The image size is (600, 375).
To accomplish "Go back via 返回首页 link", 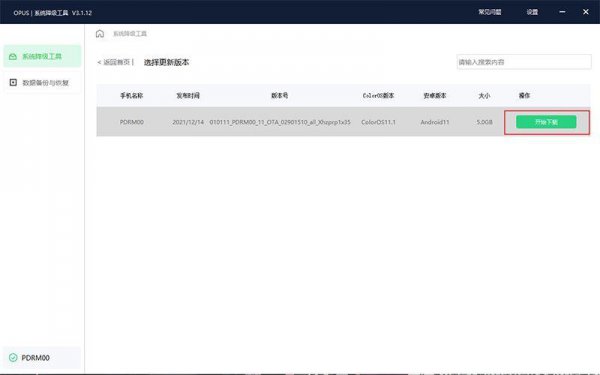I will [115, 62].
